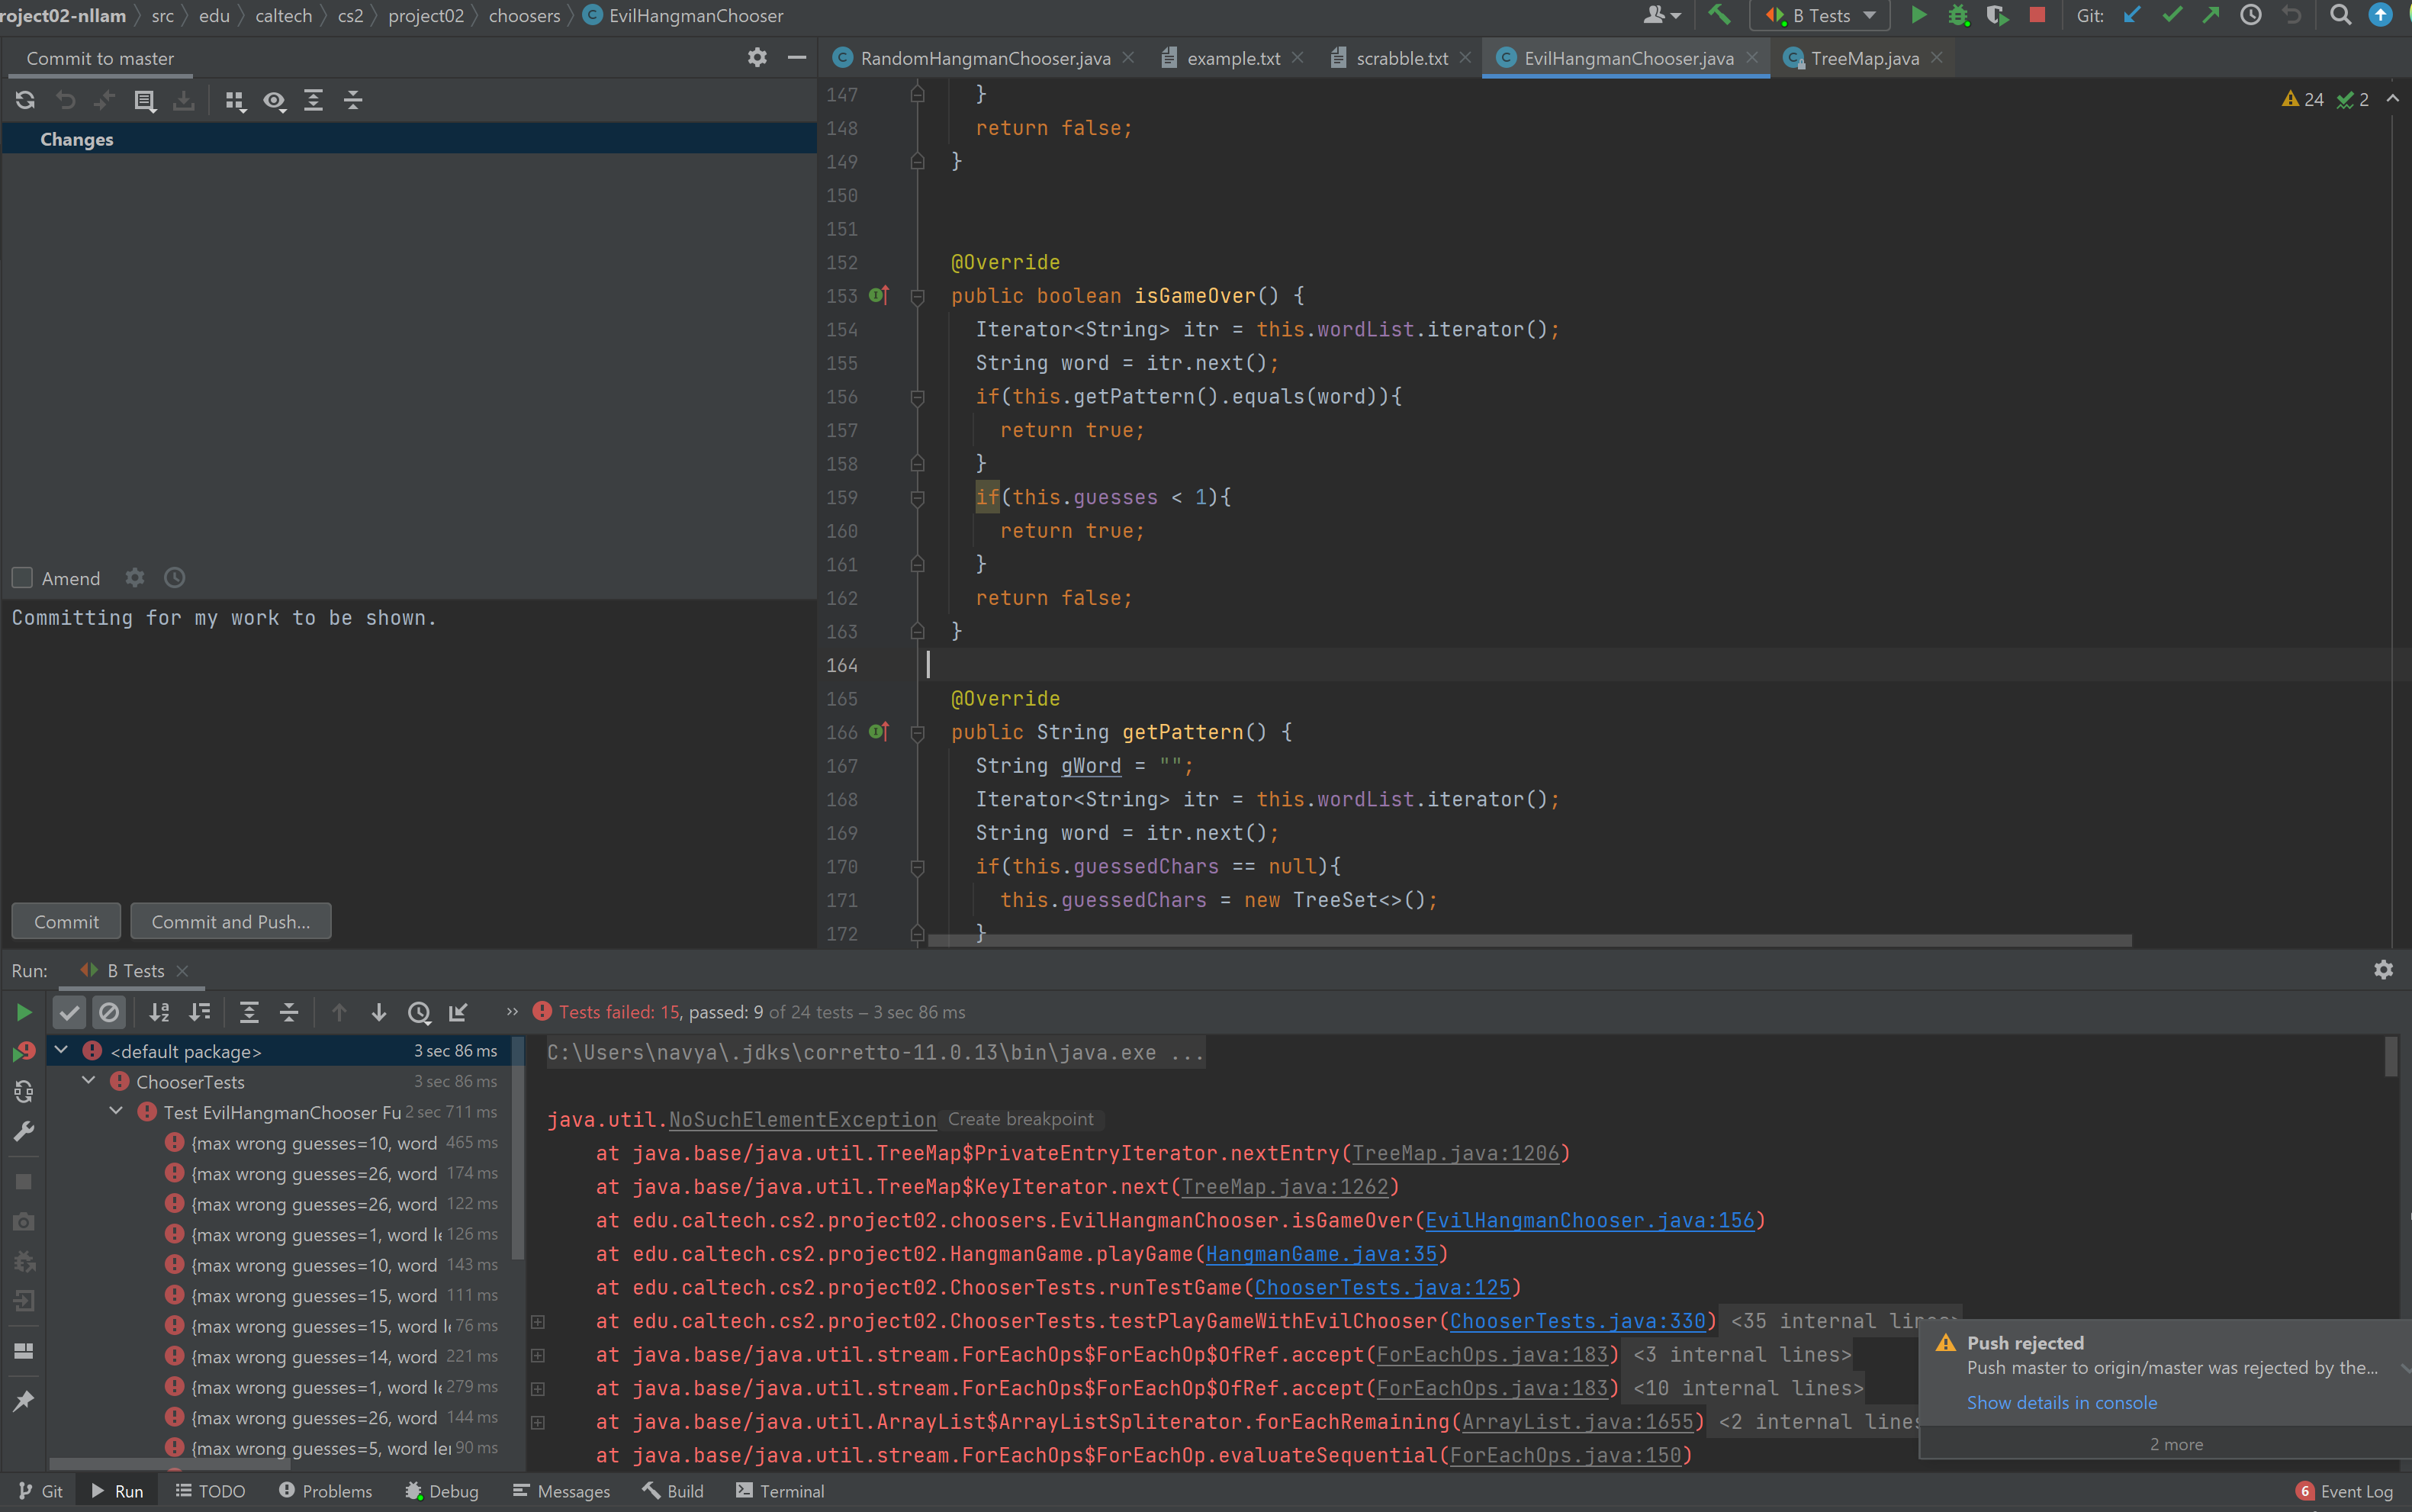Image resolution: width=2412 pixels, height=1512 pixels.
Task: Enable the Amend checkbox
Action: 22,578
